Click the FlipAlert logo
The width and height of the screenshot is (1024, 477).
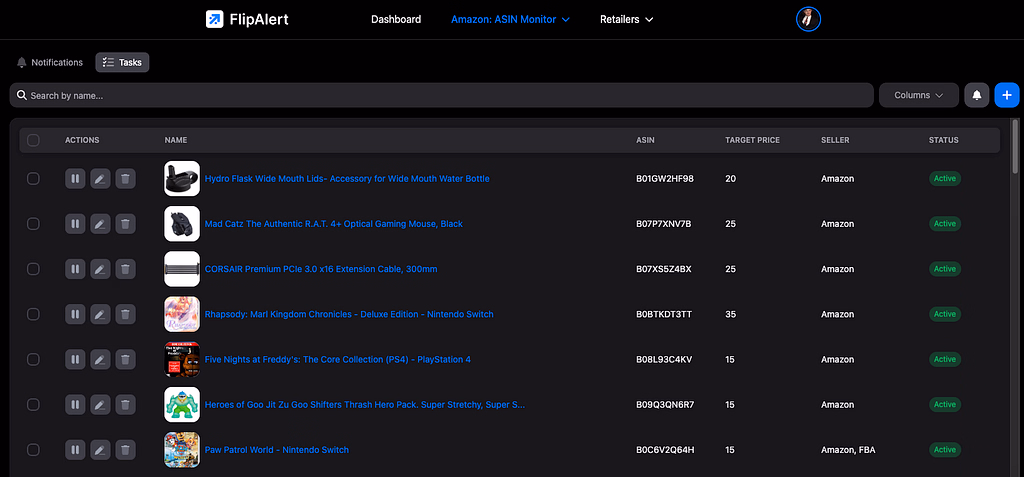[247, 20]
